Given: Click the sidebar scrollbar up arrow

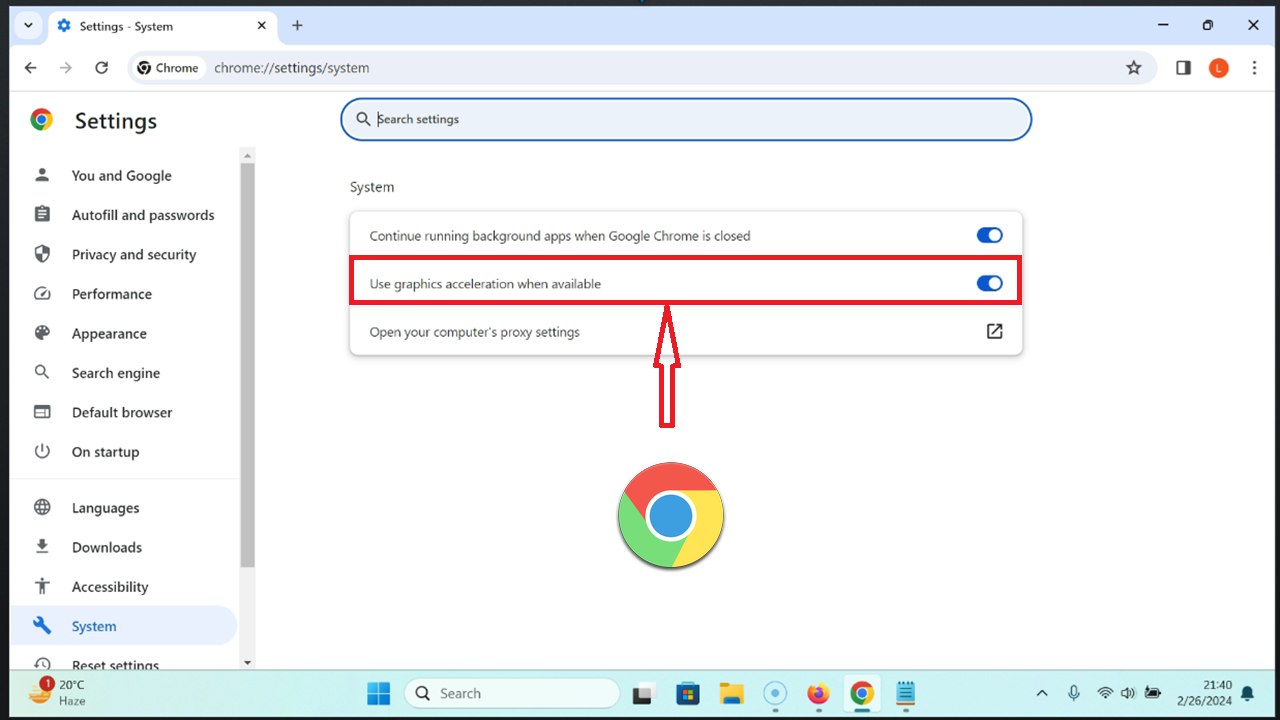Looking at the screenshot, I should 248,155.
